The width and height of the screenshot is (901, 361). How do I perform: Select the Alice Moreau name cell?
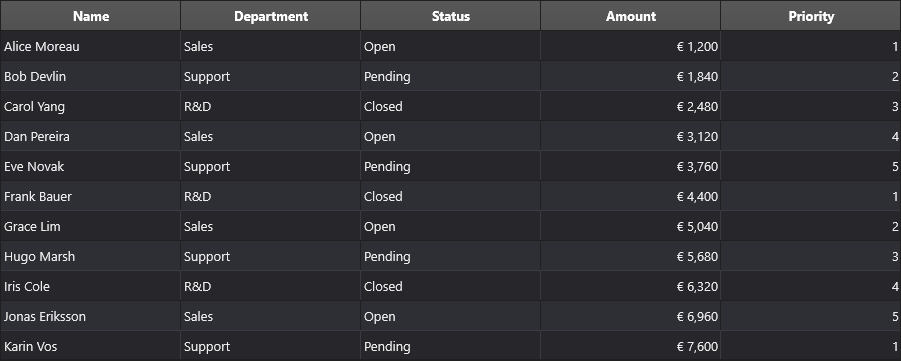[90, 46]
